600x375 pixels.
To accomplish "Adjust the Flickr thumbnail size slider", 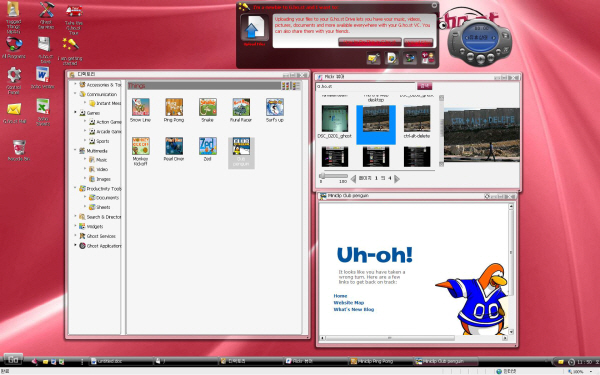I will tap(322, 176).
